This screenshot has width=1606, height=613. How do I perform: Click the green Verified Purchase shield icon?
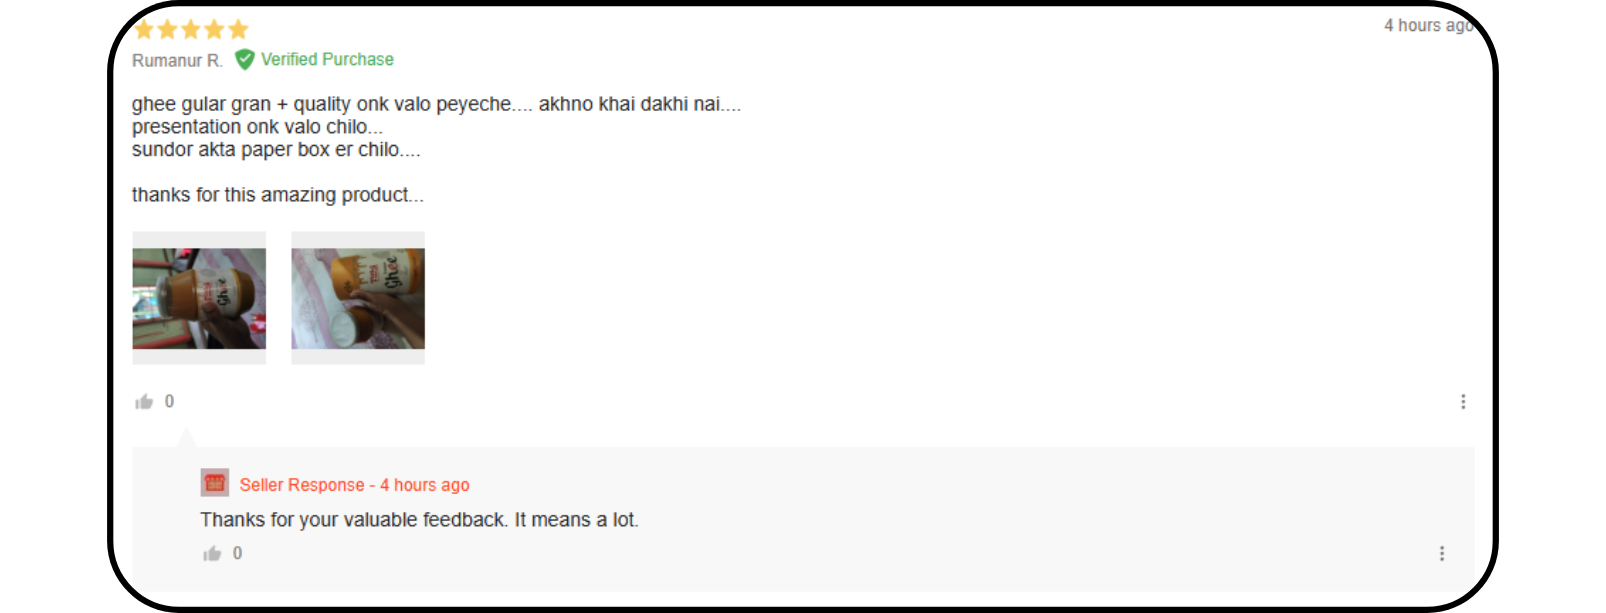(x=244, y=60)
